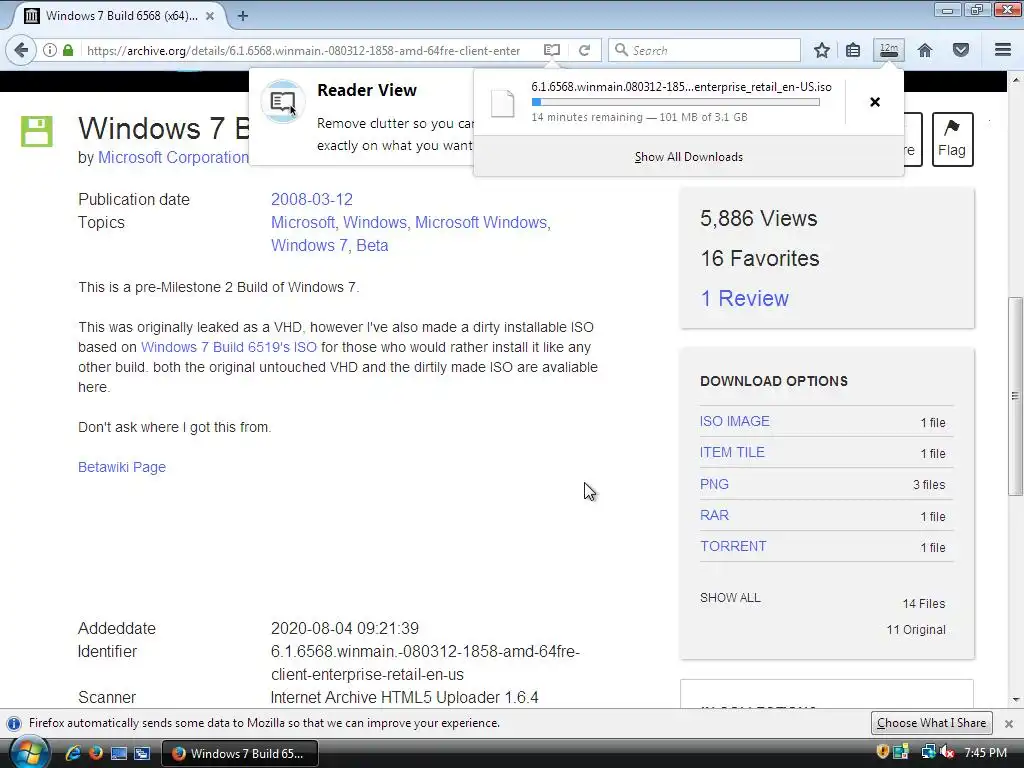Download the RAR option

pyautogui.click(x=714, y=515)
